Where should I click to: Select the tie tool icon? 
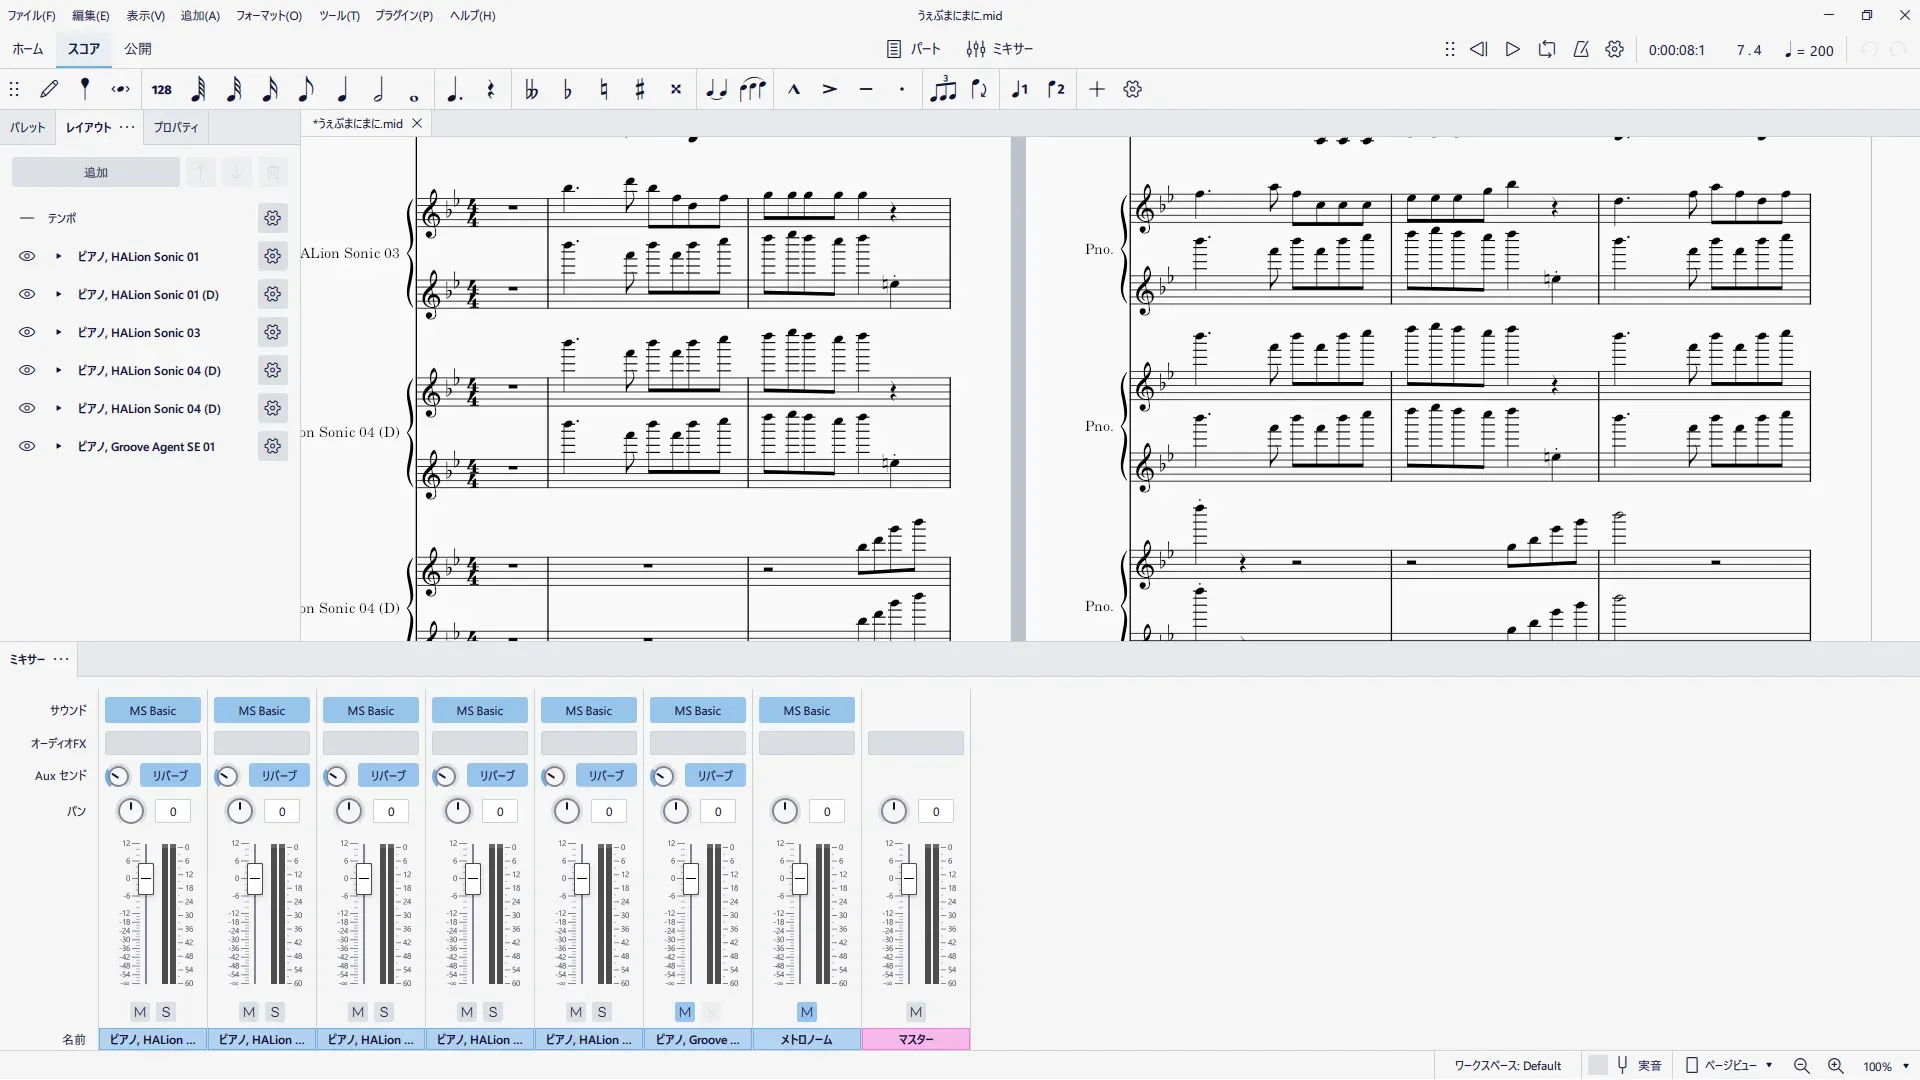(716, 90)
